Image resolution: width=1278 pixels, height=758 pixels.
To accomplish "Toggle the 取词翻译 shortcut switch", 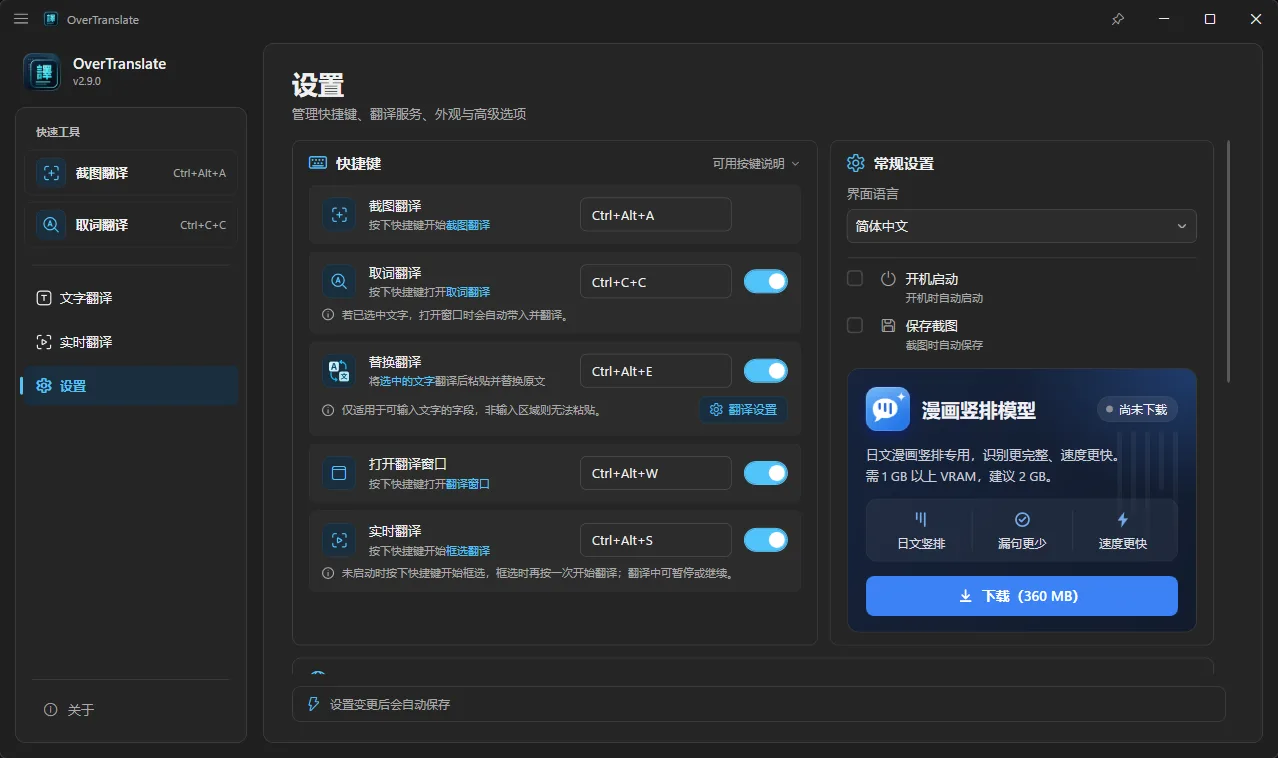I will click(766, 282).
